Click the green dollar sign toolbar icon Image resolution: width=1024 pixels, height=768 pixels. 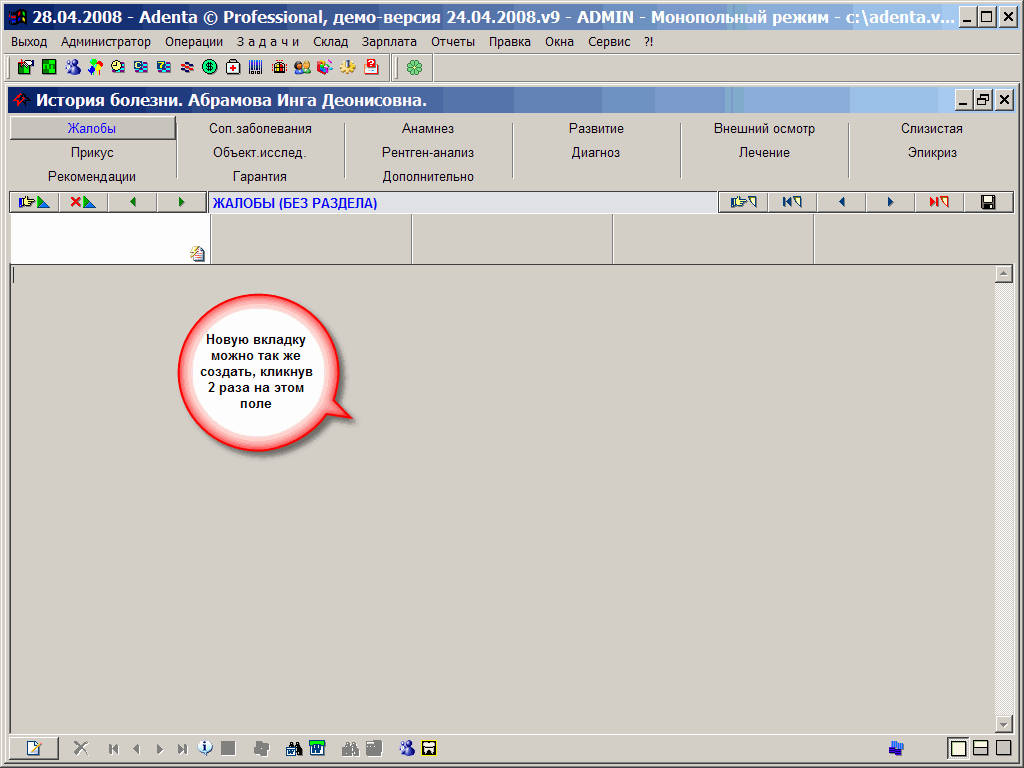point(210,67)
